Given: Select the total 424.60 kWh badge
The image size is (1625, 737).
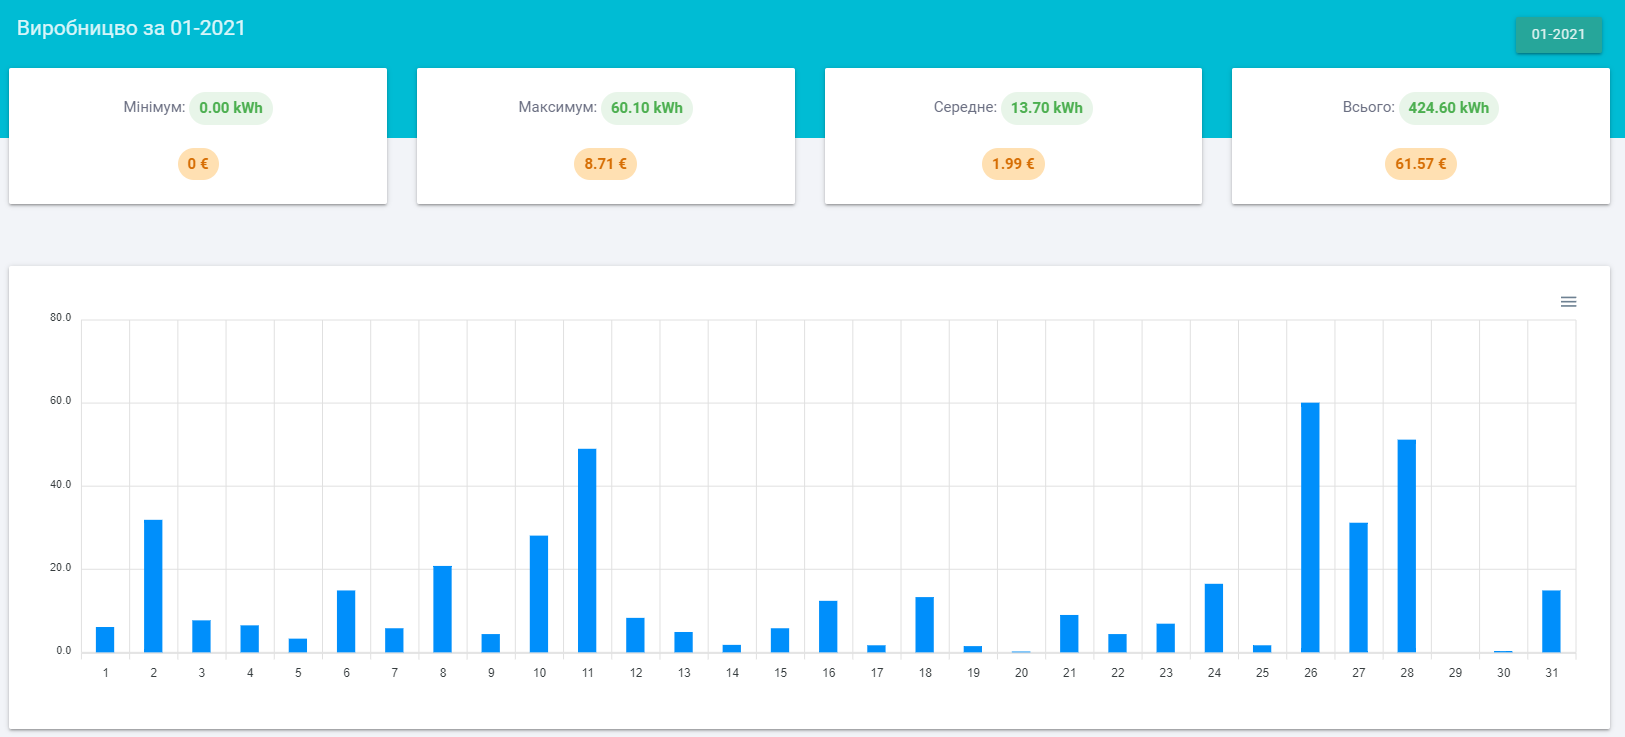Looking at the screenshot, I should pyautogui.click(x=1449, y=108).
